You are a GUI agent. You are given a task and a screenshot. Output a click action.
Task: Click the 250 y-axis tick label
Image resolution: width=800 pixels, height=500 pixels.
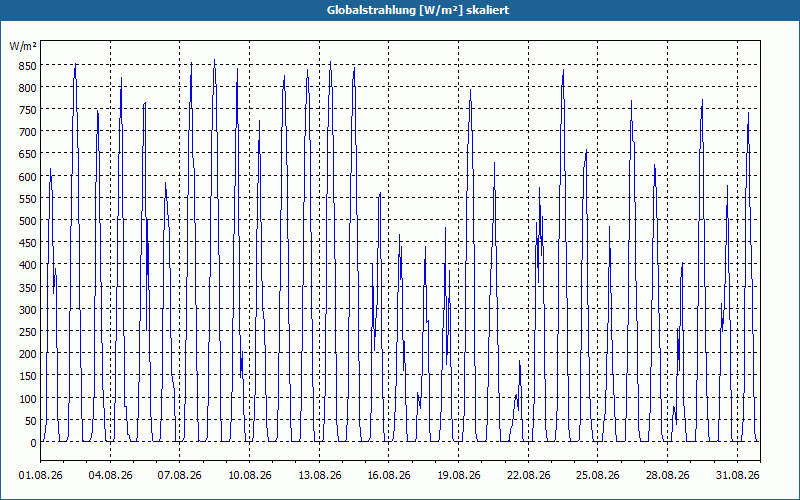[x=27, y=332]
